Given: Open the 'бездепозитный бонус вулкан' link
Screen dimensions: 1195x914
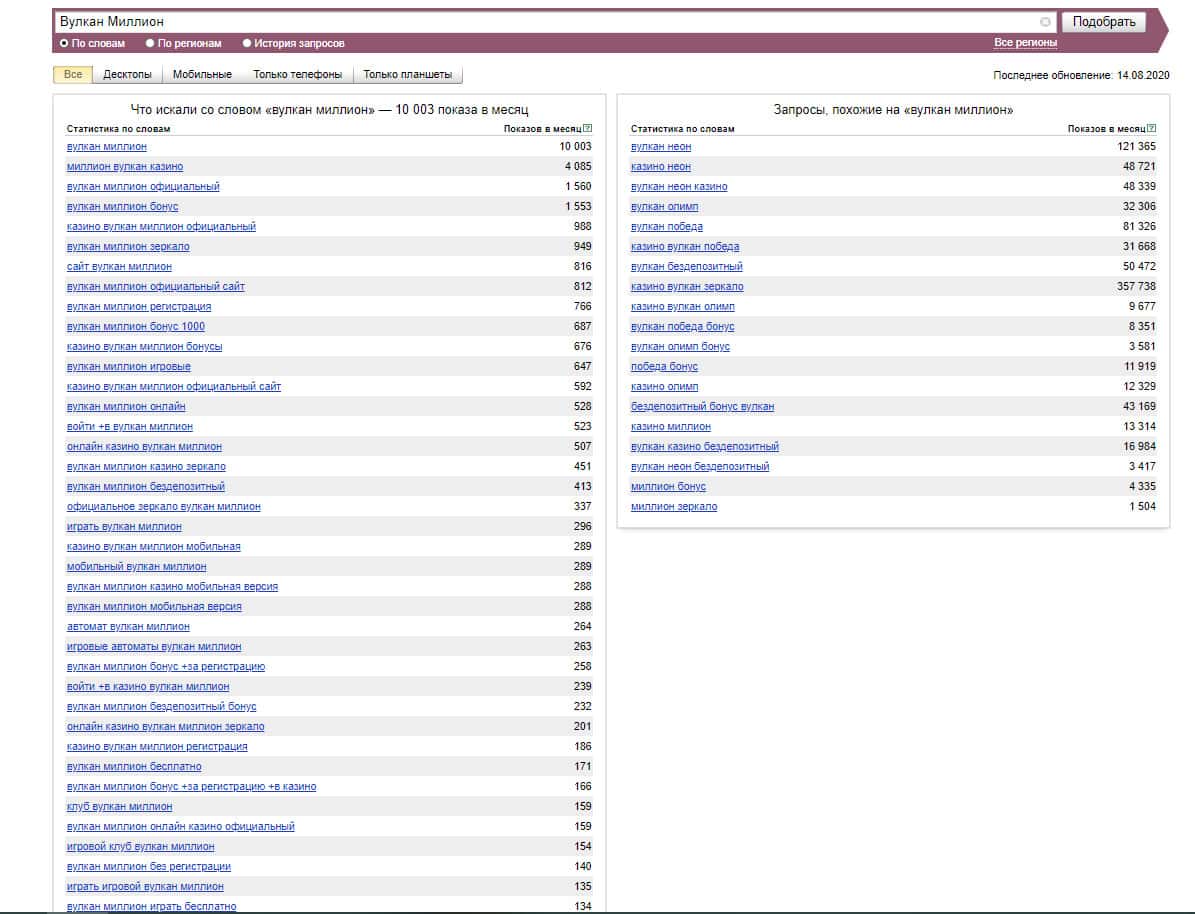Looking at the screenshot, I should [702, 407].
